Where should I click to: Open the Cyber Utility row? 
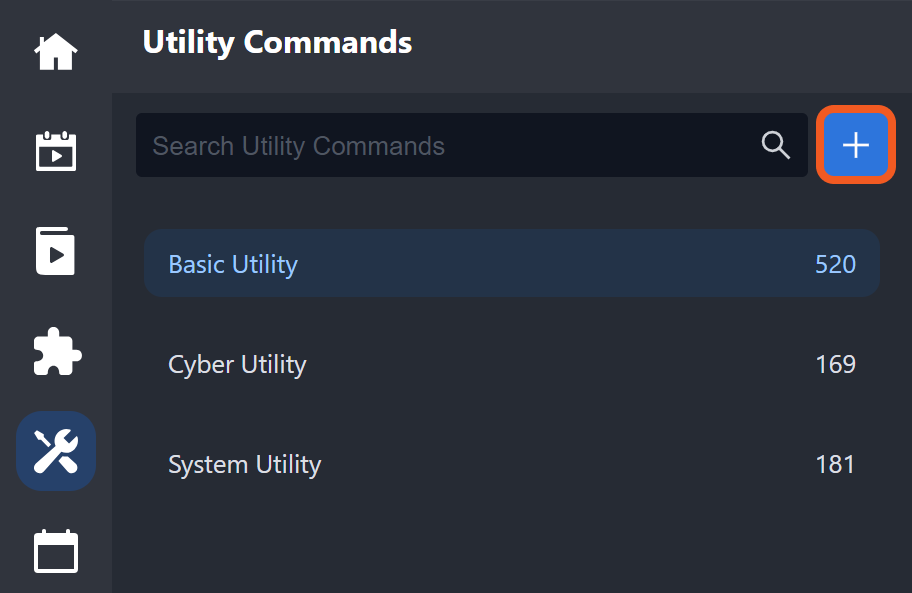510,364
